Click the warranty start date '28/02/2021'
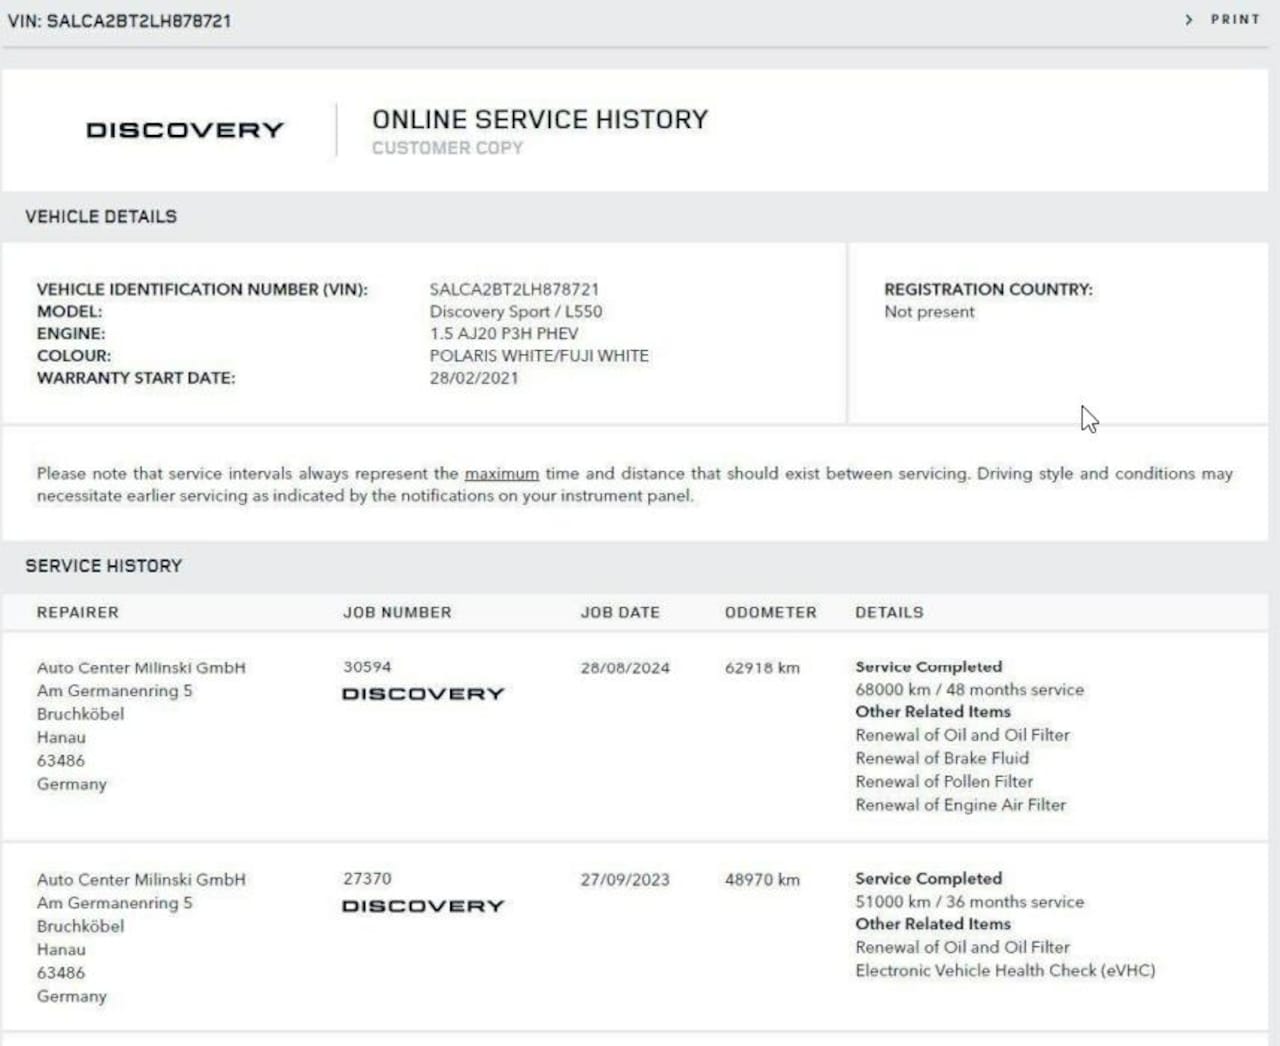The image size is (1280, 1046). 474,377
